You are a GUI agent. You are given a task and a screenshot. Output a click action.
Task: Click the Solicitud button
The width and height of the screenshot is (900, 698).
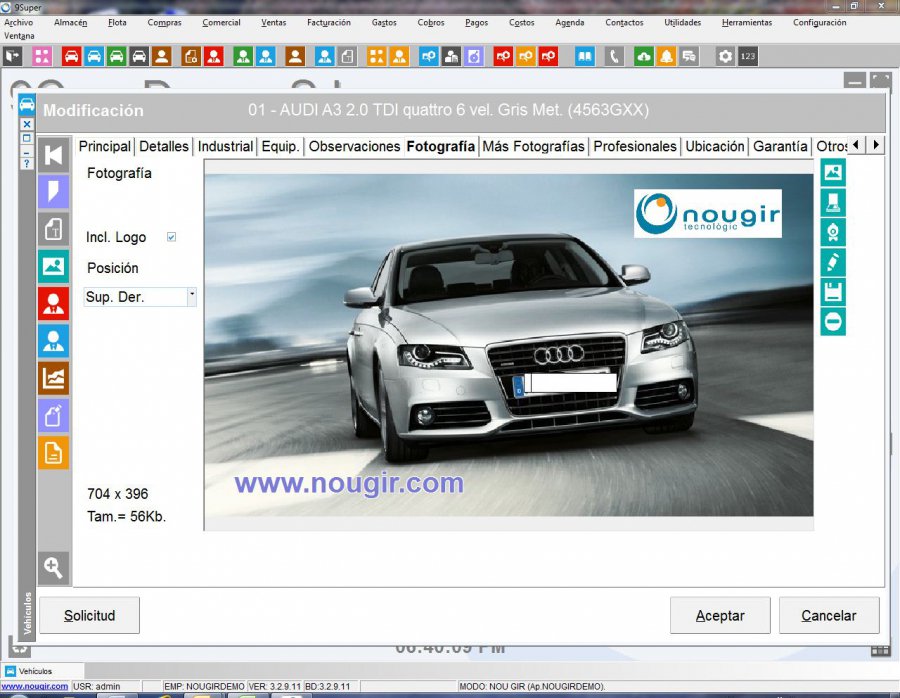tap(90, 615)
